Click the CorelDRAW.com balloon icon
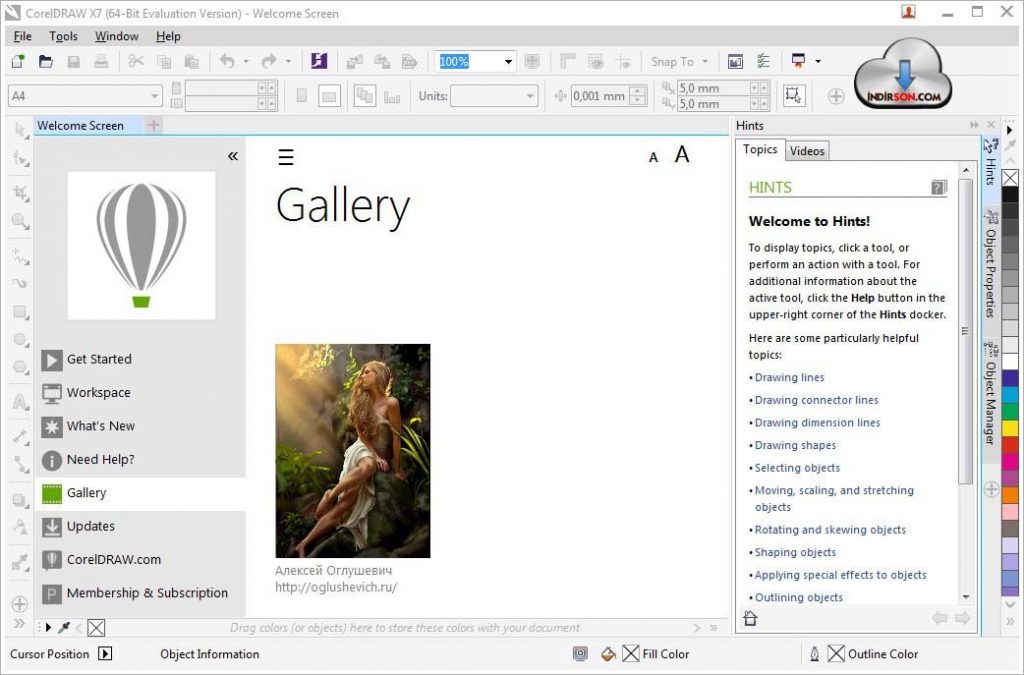 (52, 560)
